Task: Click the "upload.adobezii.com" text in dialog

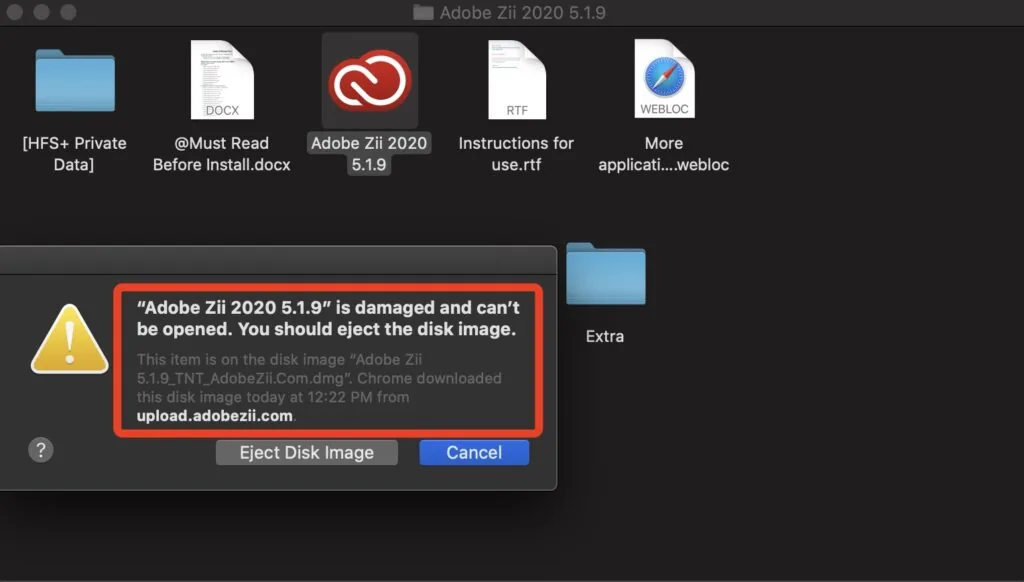Action: coord(215,416)
